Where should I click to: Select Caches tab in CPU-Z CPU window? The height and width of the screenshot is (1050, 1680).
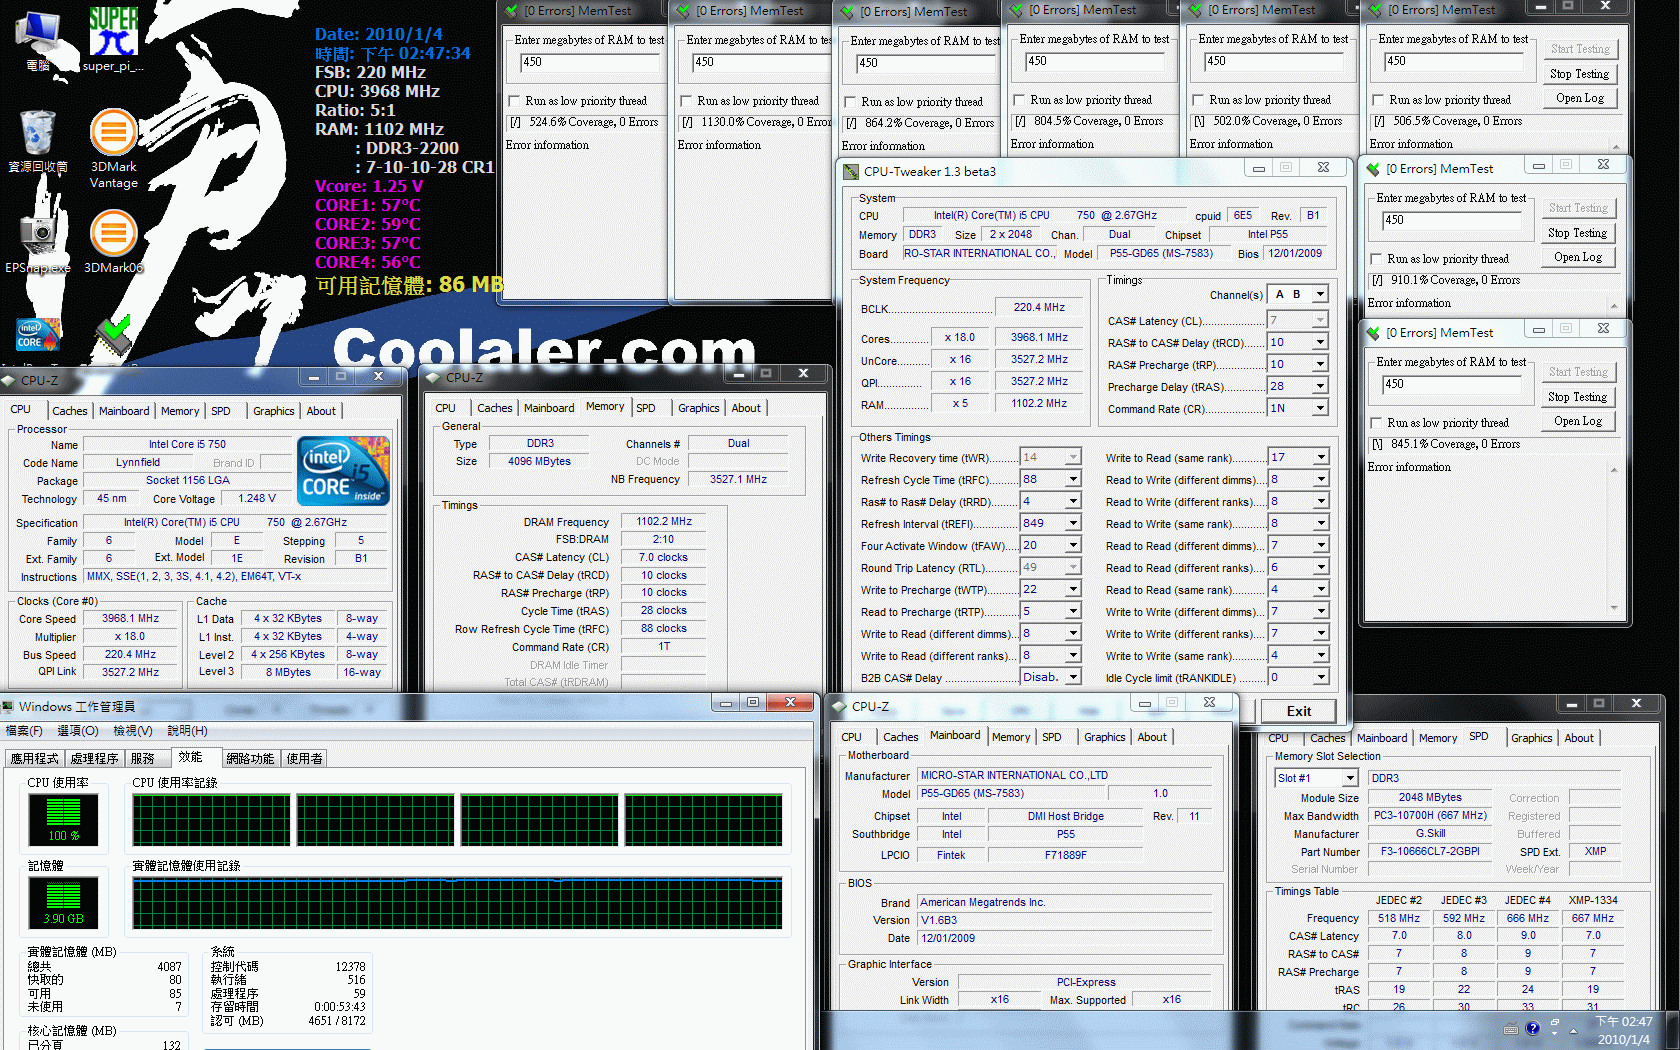point(70,411)
